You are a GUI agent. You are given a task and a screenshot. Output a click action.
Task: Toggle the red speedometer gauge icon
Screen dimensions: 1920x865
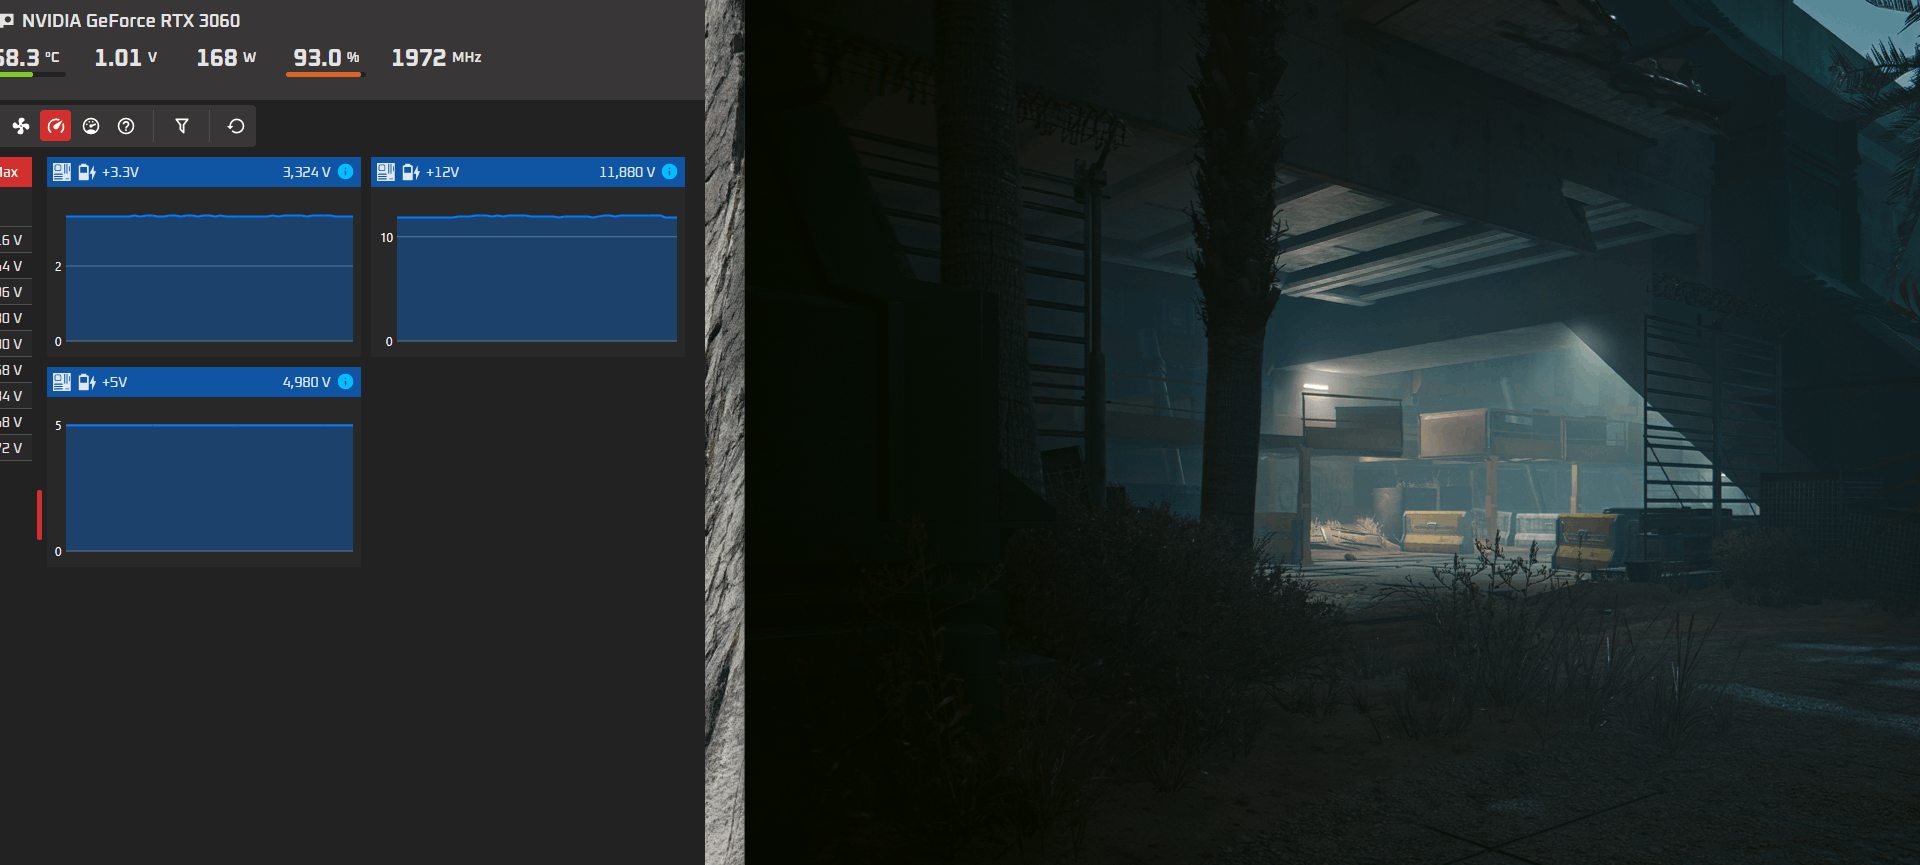pos(56,126)
